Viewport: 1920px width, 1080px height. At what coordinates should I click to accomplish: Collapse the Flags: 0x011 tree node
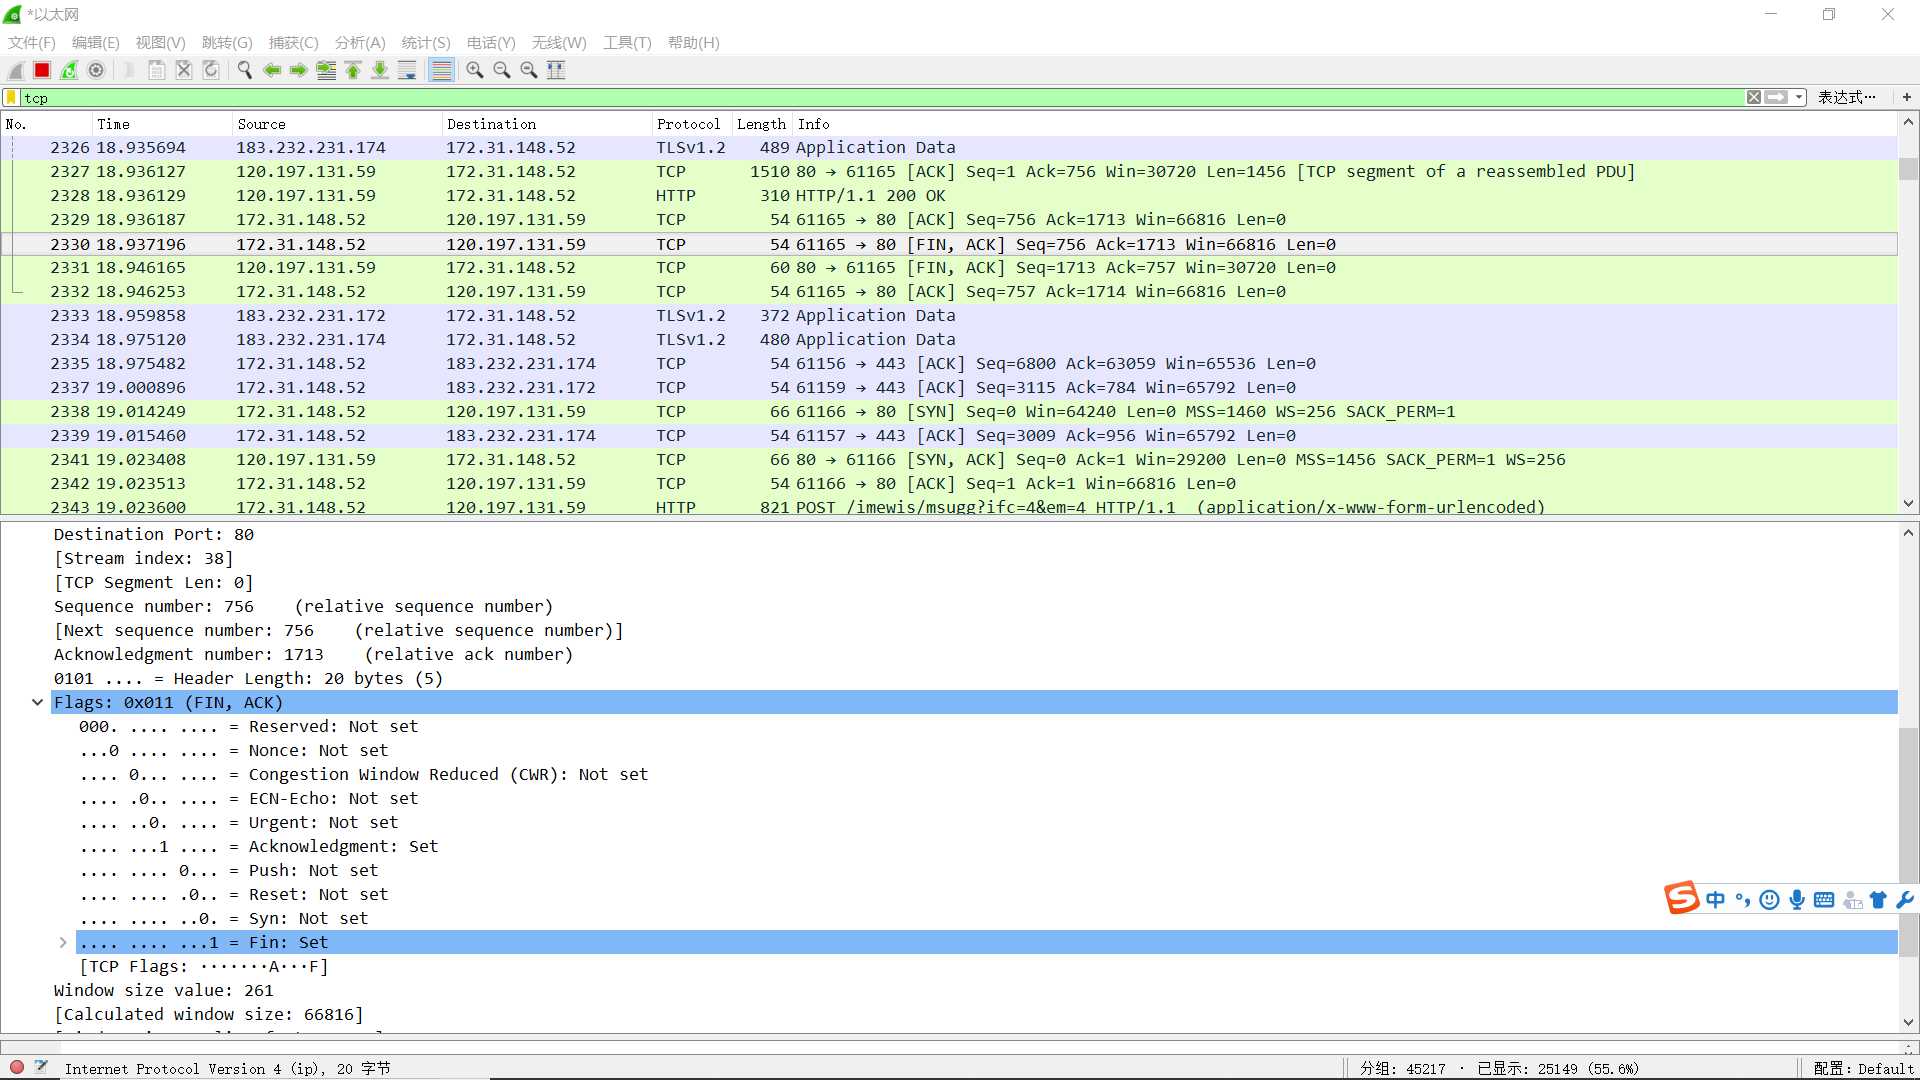coord(37,702)
